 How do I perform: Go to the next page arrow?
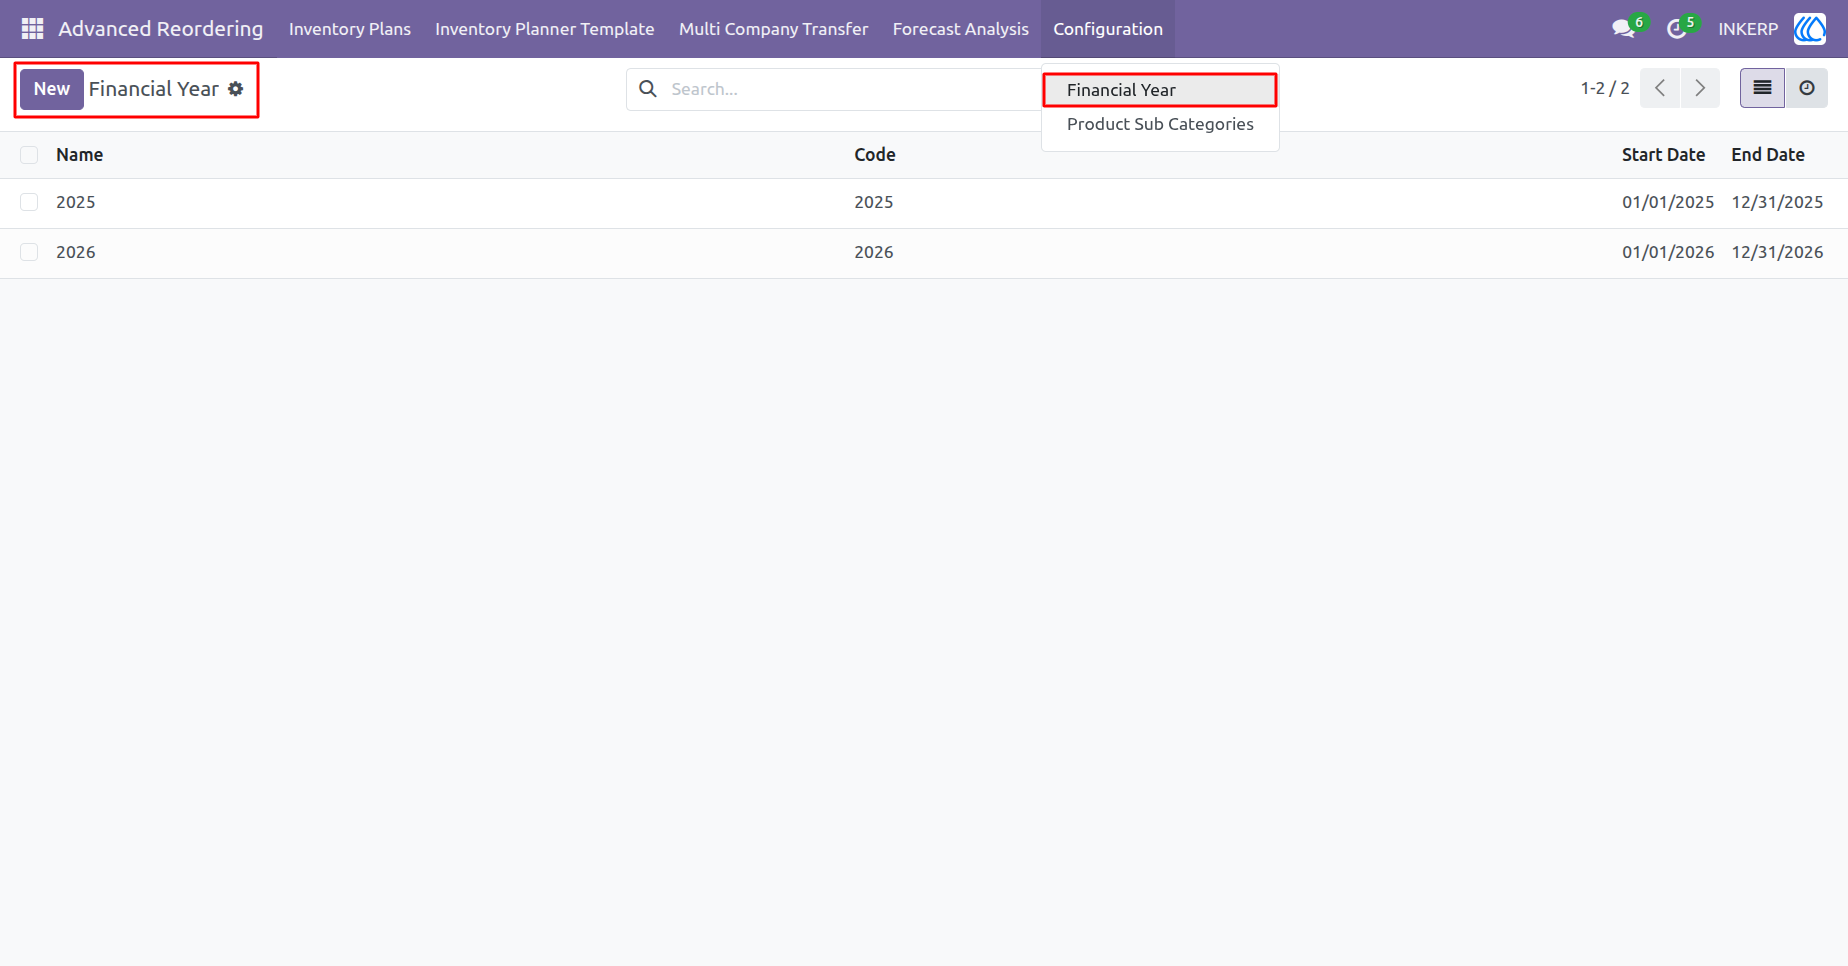(x=1700, y=88)
